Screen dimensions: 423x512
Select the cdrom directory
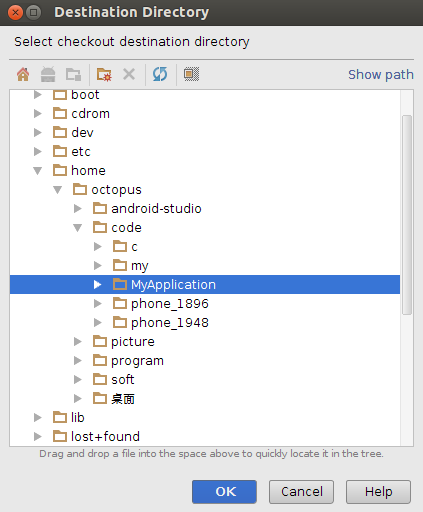(x=81, y=114)
